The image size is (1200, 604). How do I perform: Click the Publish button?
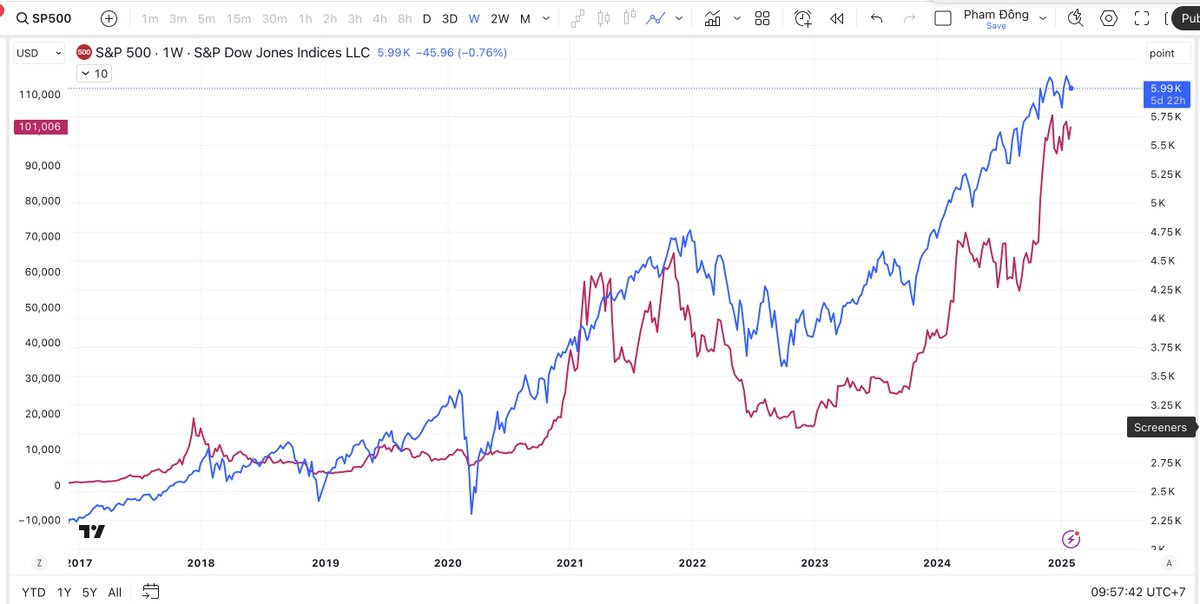coord(1185,18)
